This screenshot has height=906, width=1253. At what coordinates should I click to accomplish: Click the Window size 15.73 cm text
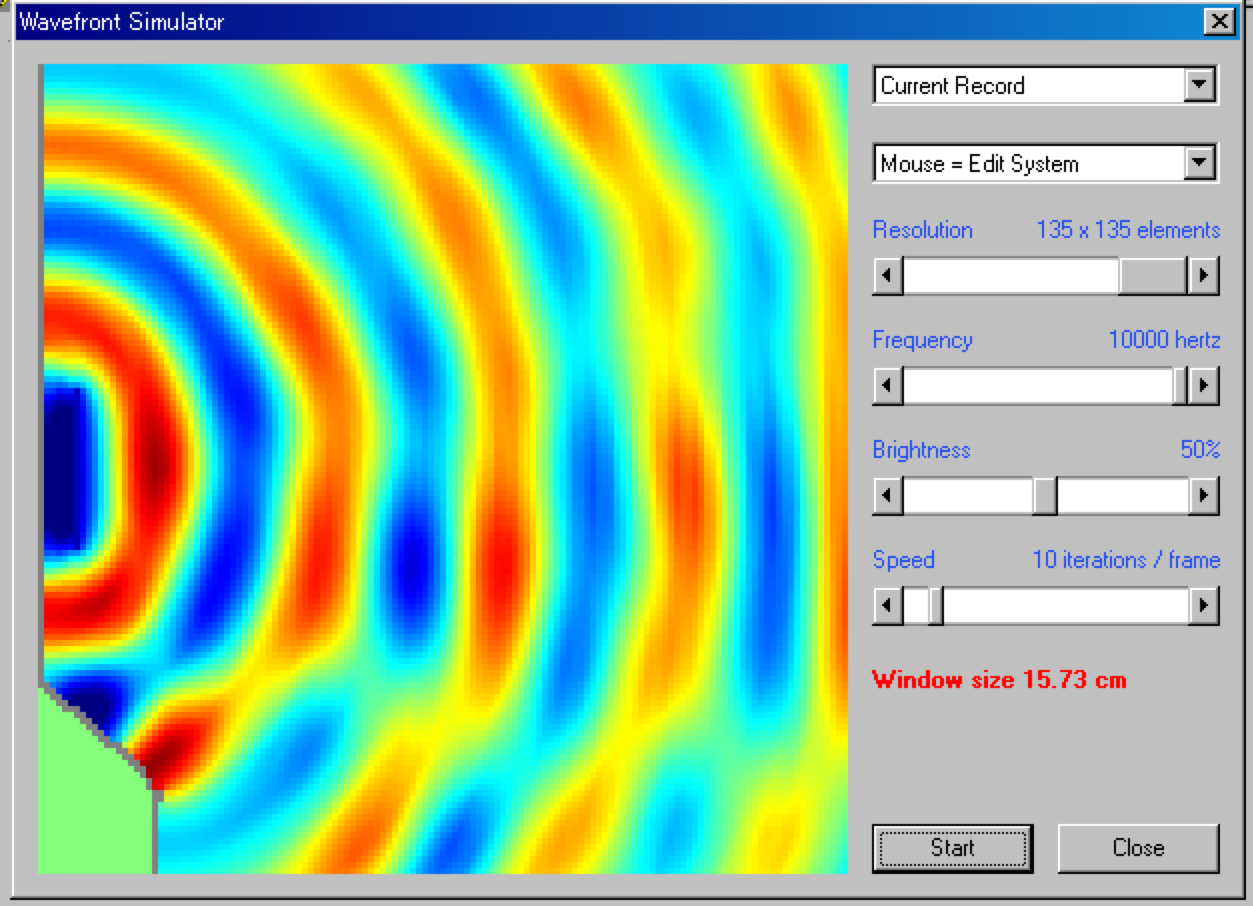pos(999,680)
